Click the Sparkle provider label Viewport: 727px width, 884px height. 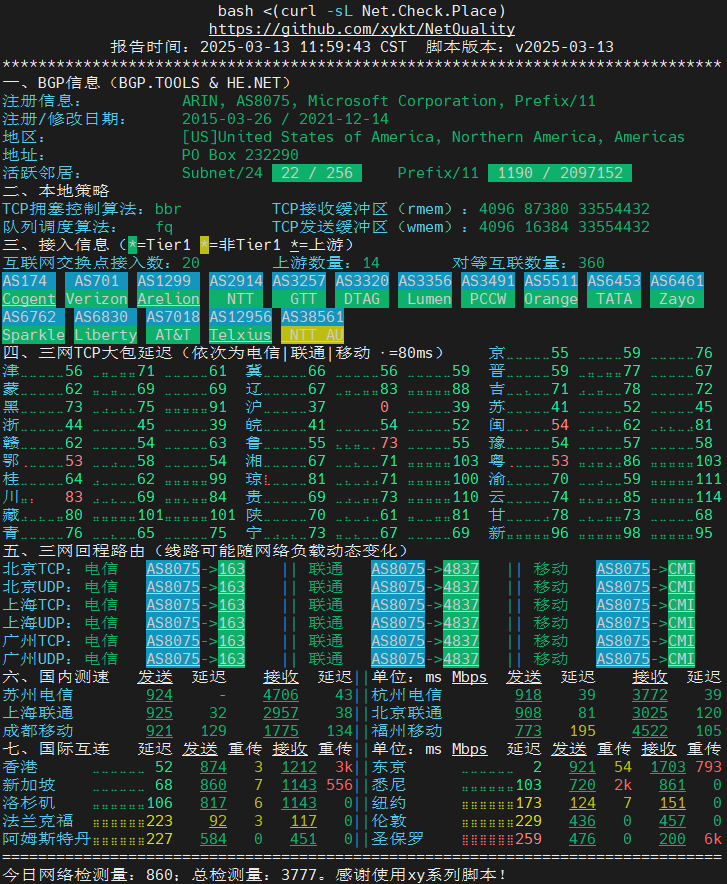[x=33, y=335]
